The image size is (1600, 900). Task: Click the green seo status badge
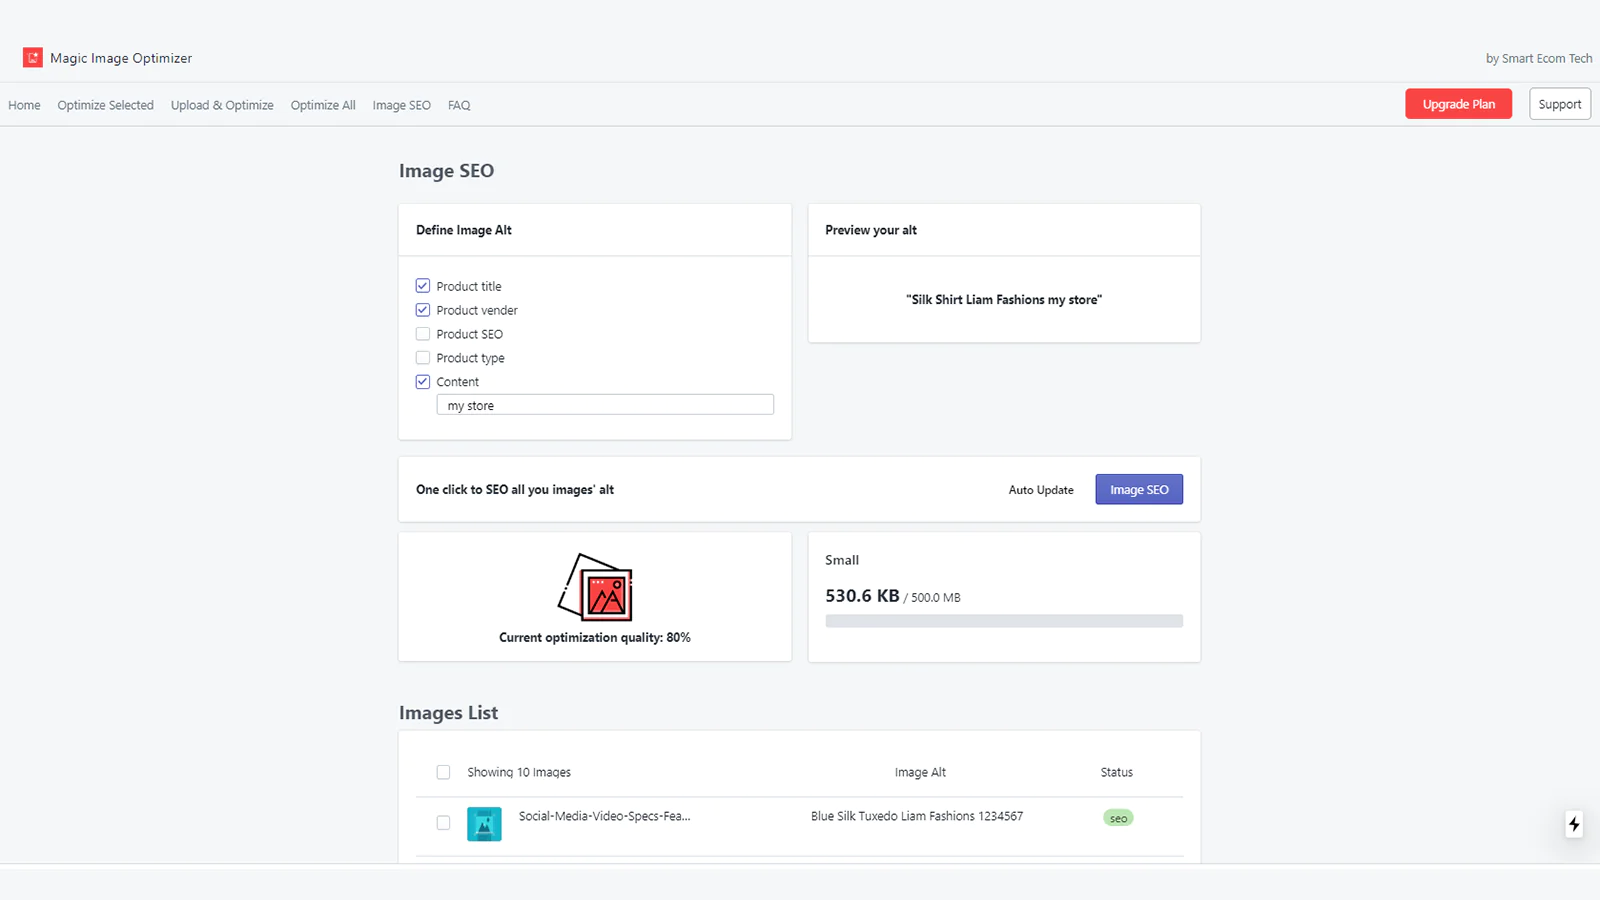pyautogui.click(x=1117, y=817)
